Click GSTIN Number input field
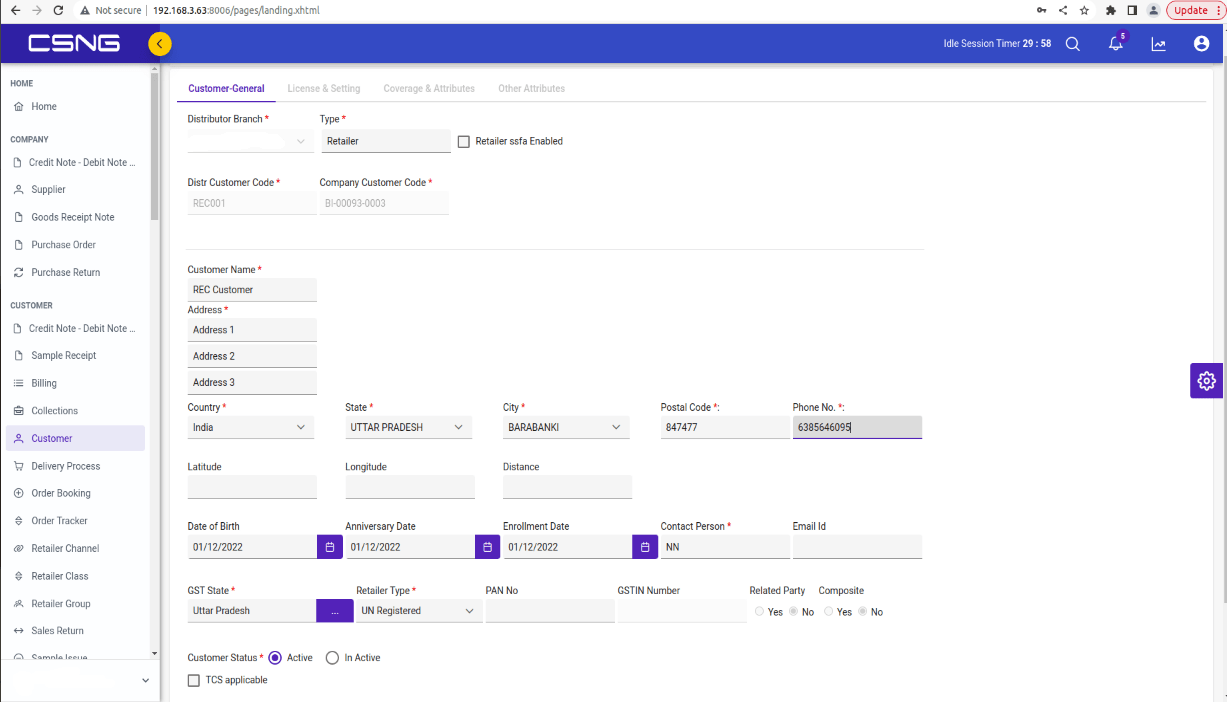The image size is (1227, 702). point(682,611)
